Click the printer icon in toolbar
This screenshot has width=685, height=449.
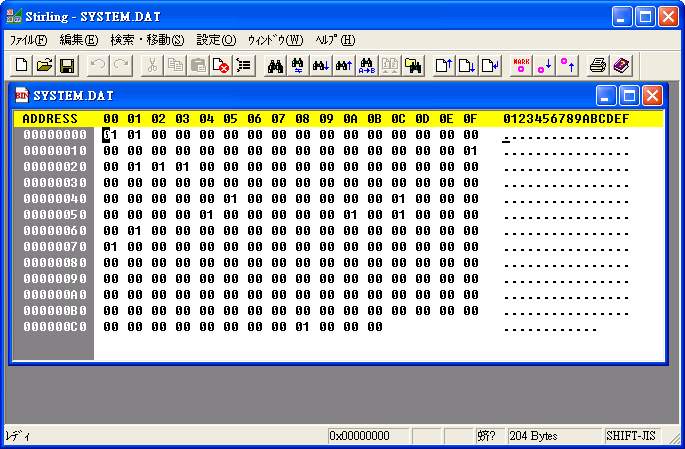[598, 66]
